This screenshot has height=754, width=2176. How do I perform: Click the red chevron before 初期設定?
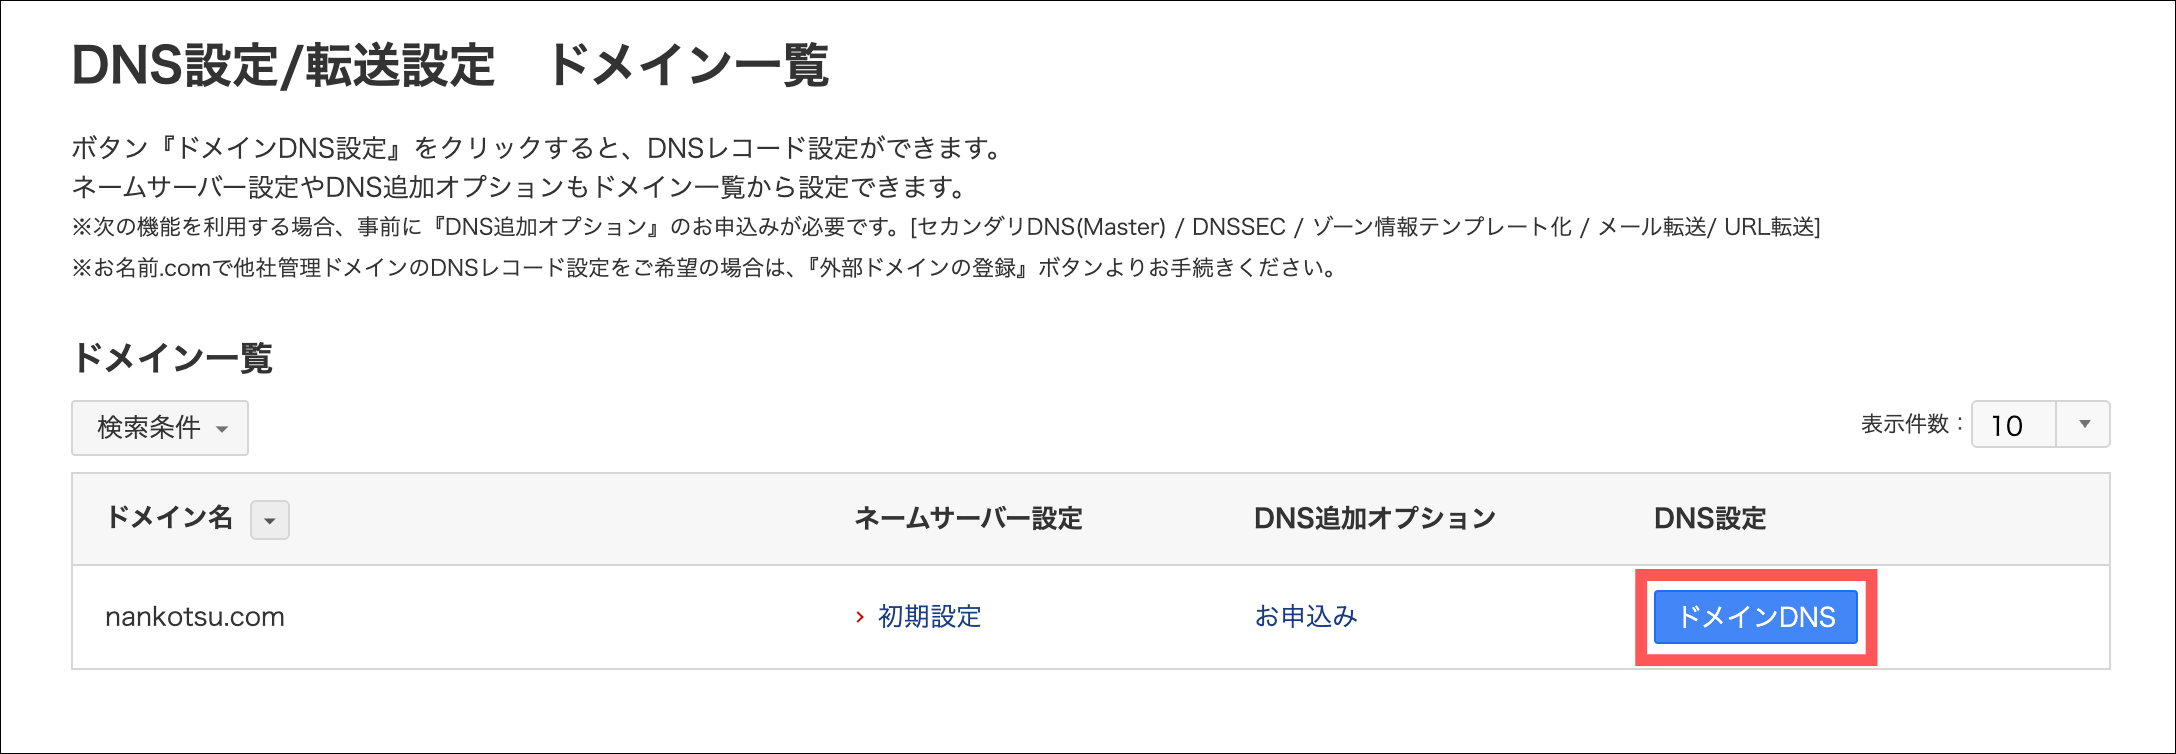(859, 617)
